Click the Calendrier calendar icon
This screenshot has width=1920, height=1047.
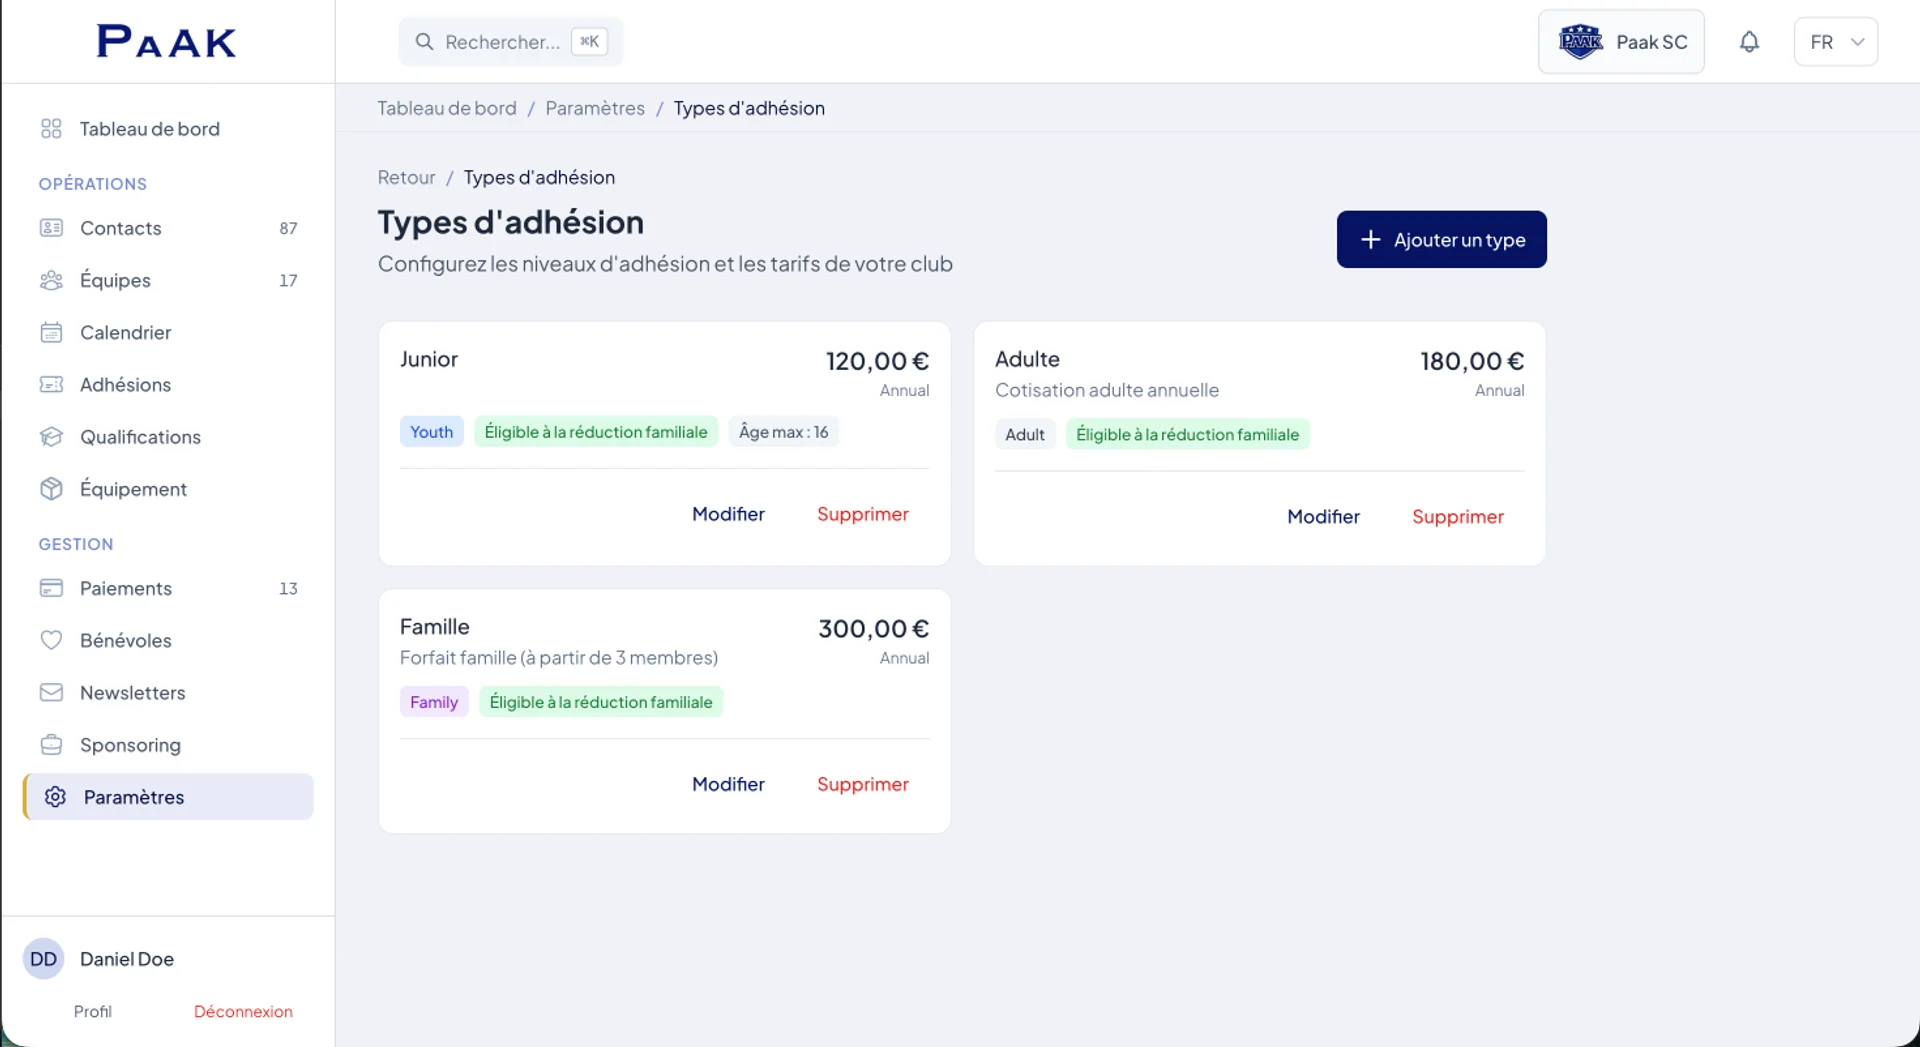[51, 332]
